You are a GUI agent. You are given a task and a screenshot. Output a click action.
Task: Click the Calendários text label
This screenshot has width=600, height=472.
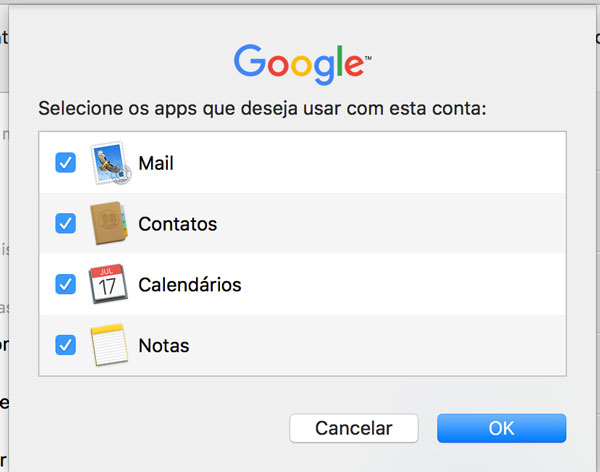[190, 285]
